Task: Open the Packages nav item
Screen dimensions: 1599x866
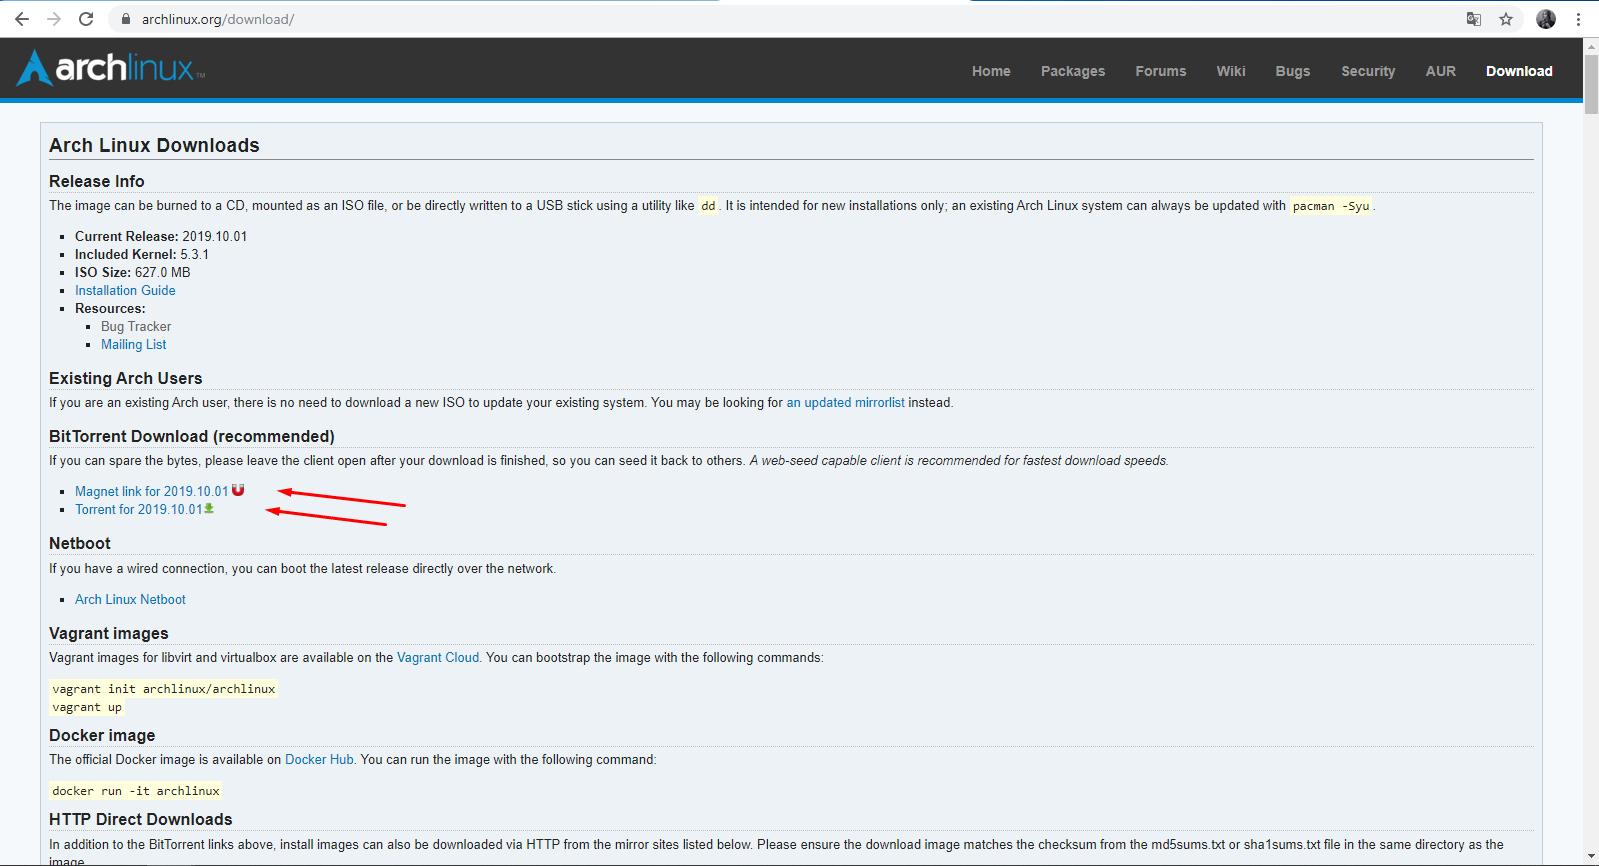Action: [1073, 71]
